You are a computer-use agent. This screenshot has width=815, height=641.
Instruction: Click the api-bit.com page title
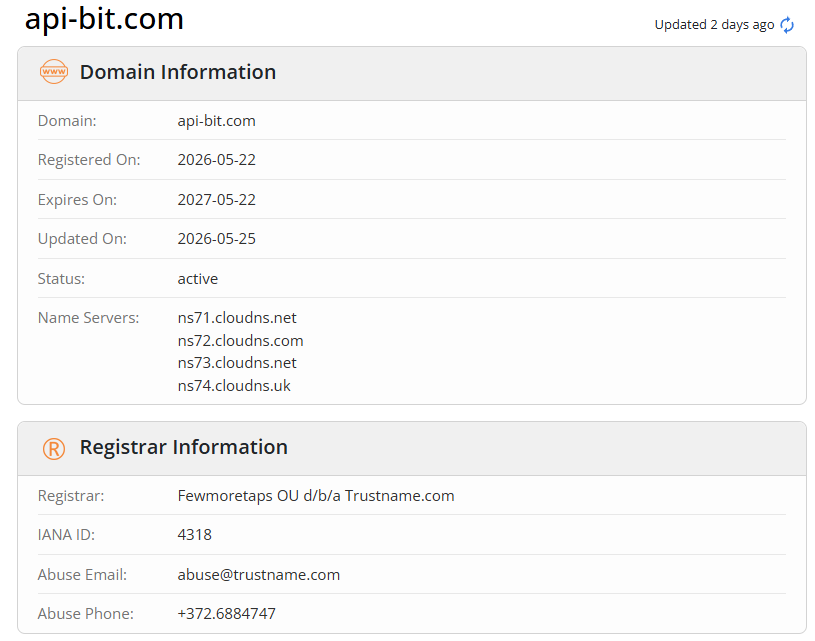click(104, 19)
